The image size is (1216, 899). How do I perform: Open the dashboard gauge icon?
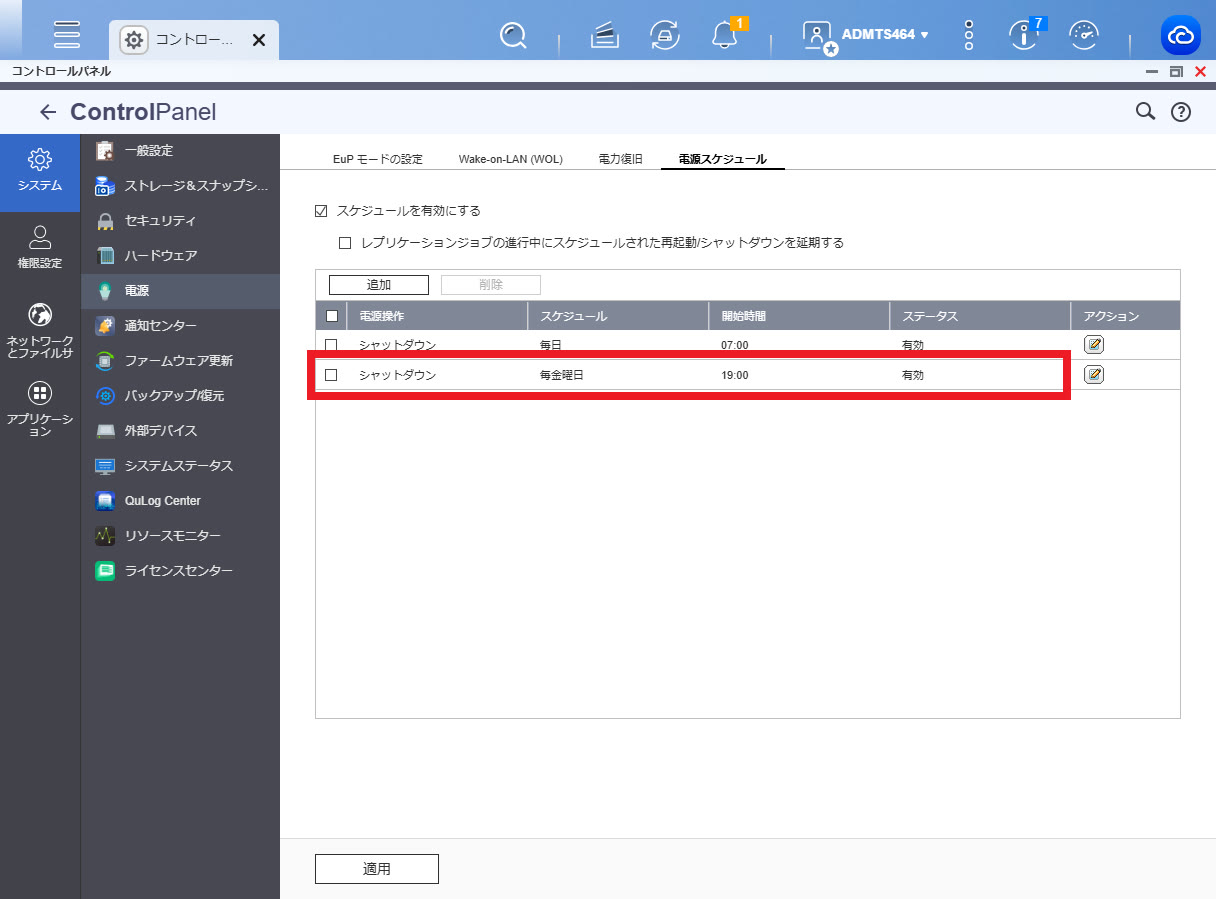[1083, 36]
